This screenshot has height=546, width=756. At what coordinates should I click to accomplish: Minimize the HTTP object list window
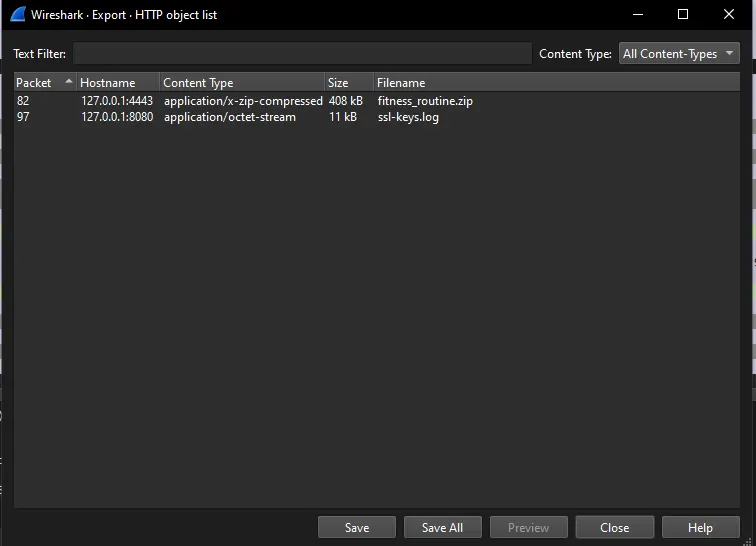point(638,14)
